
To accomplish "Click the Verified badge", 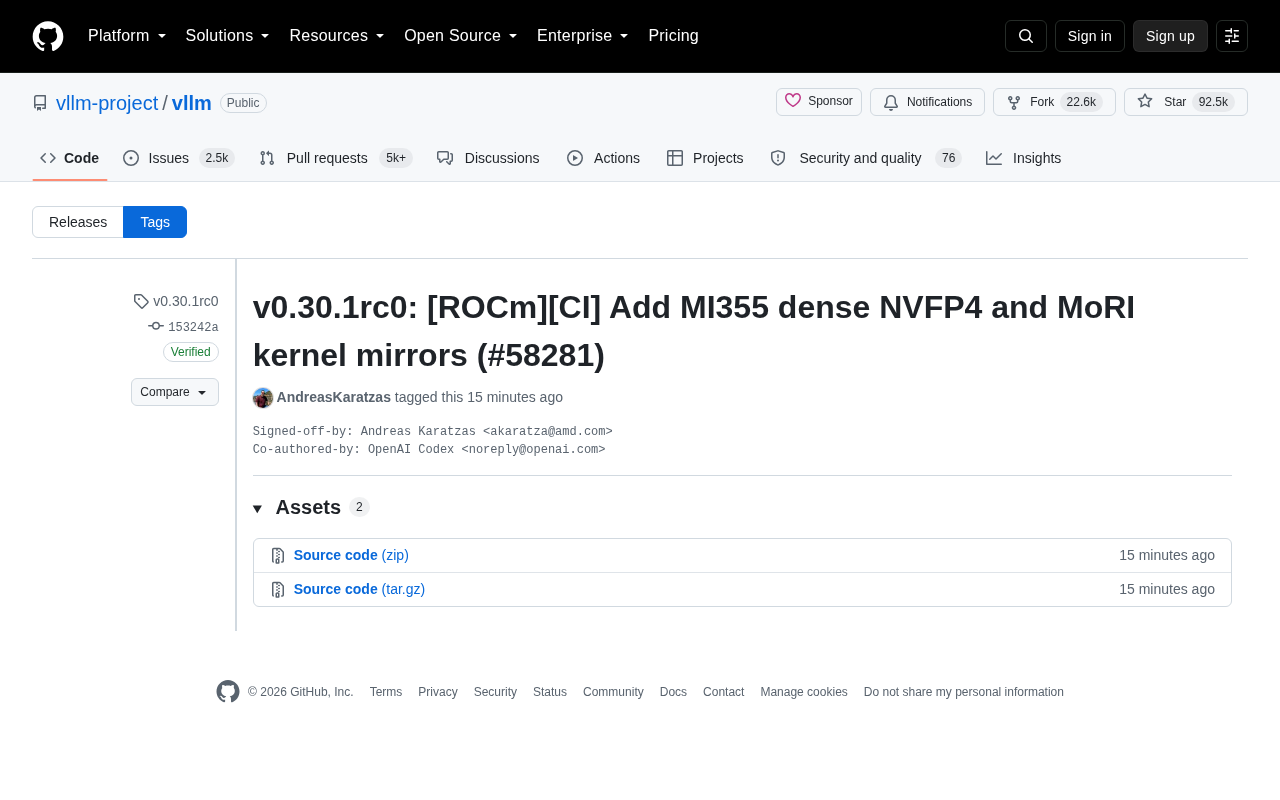I will tap(191, 352).
